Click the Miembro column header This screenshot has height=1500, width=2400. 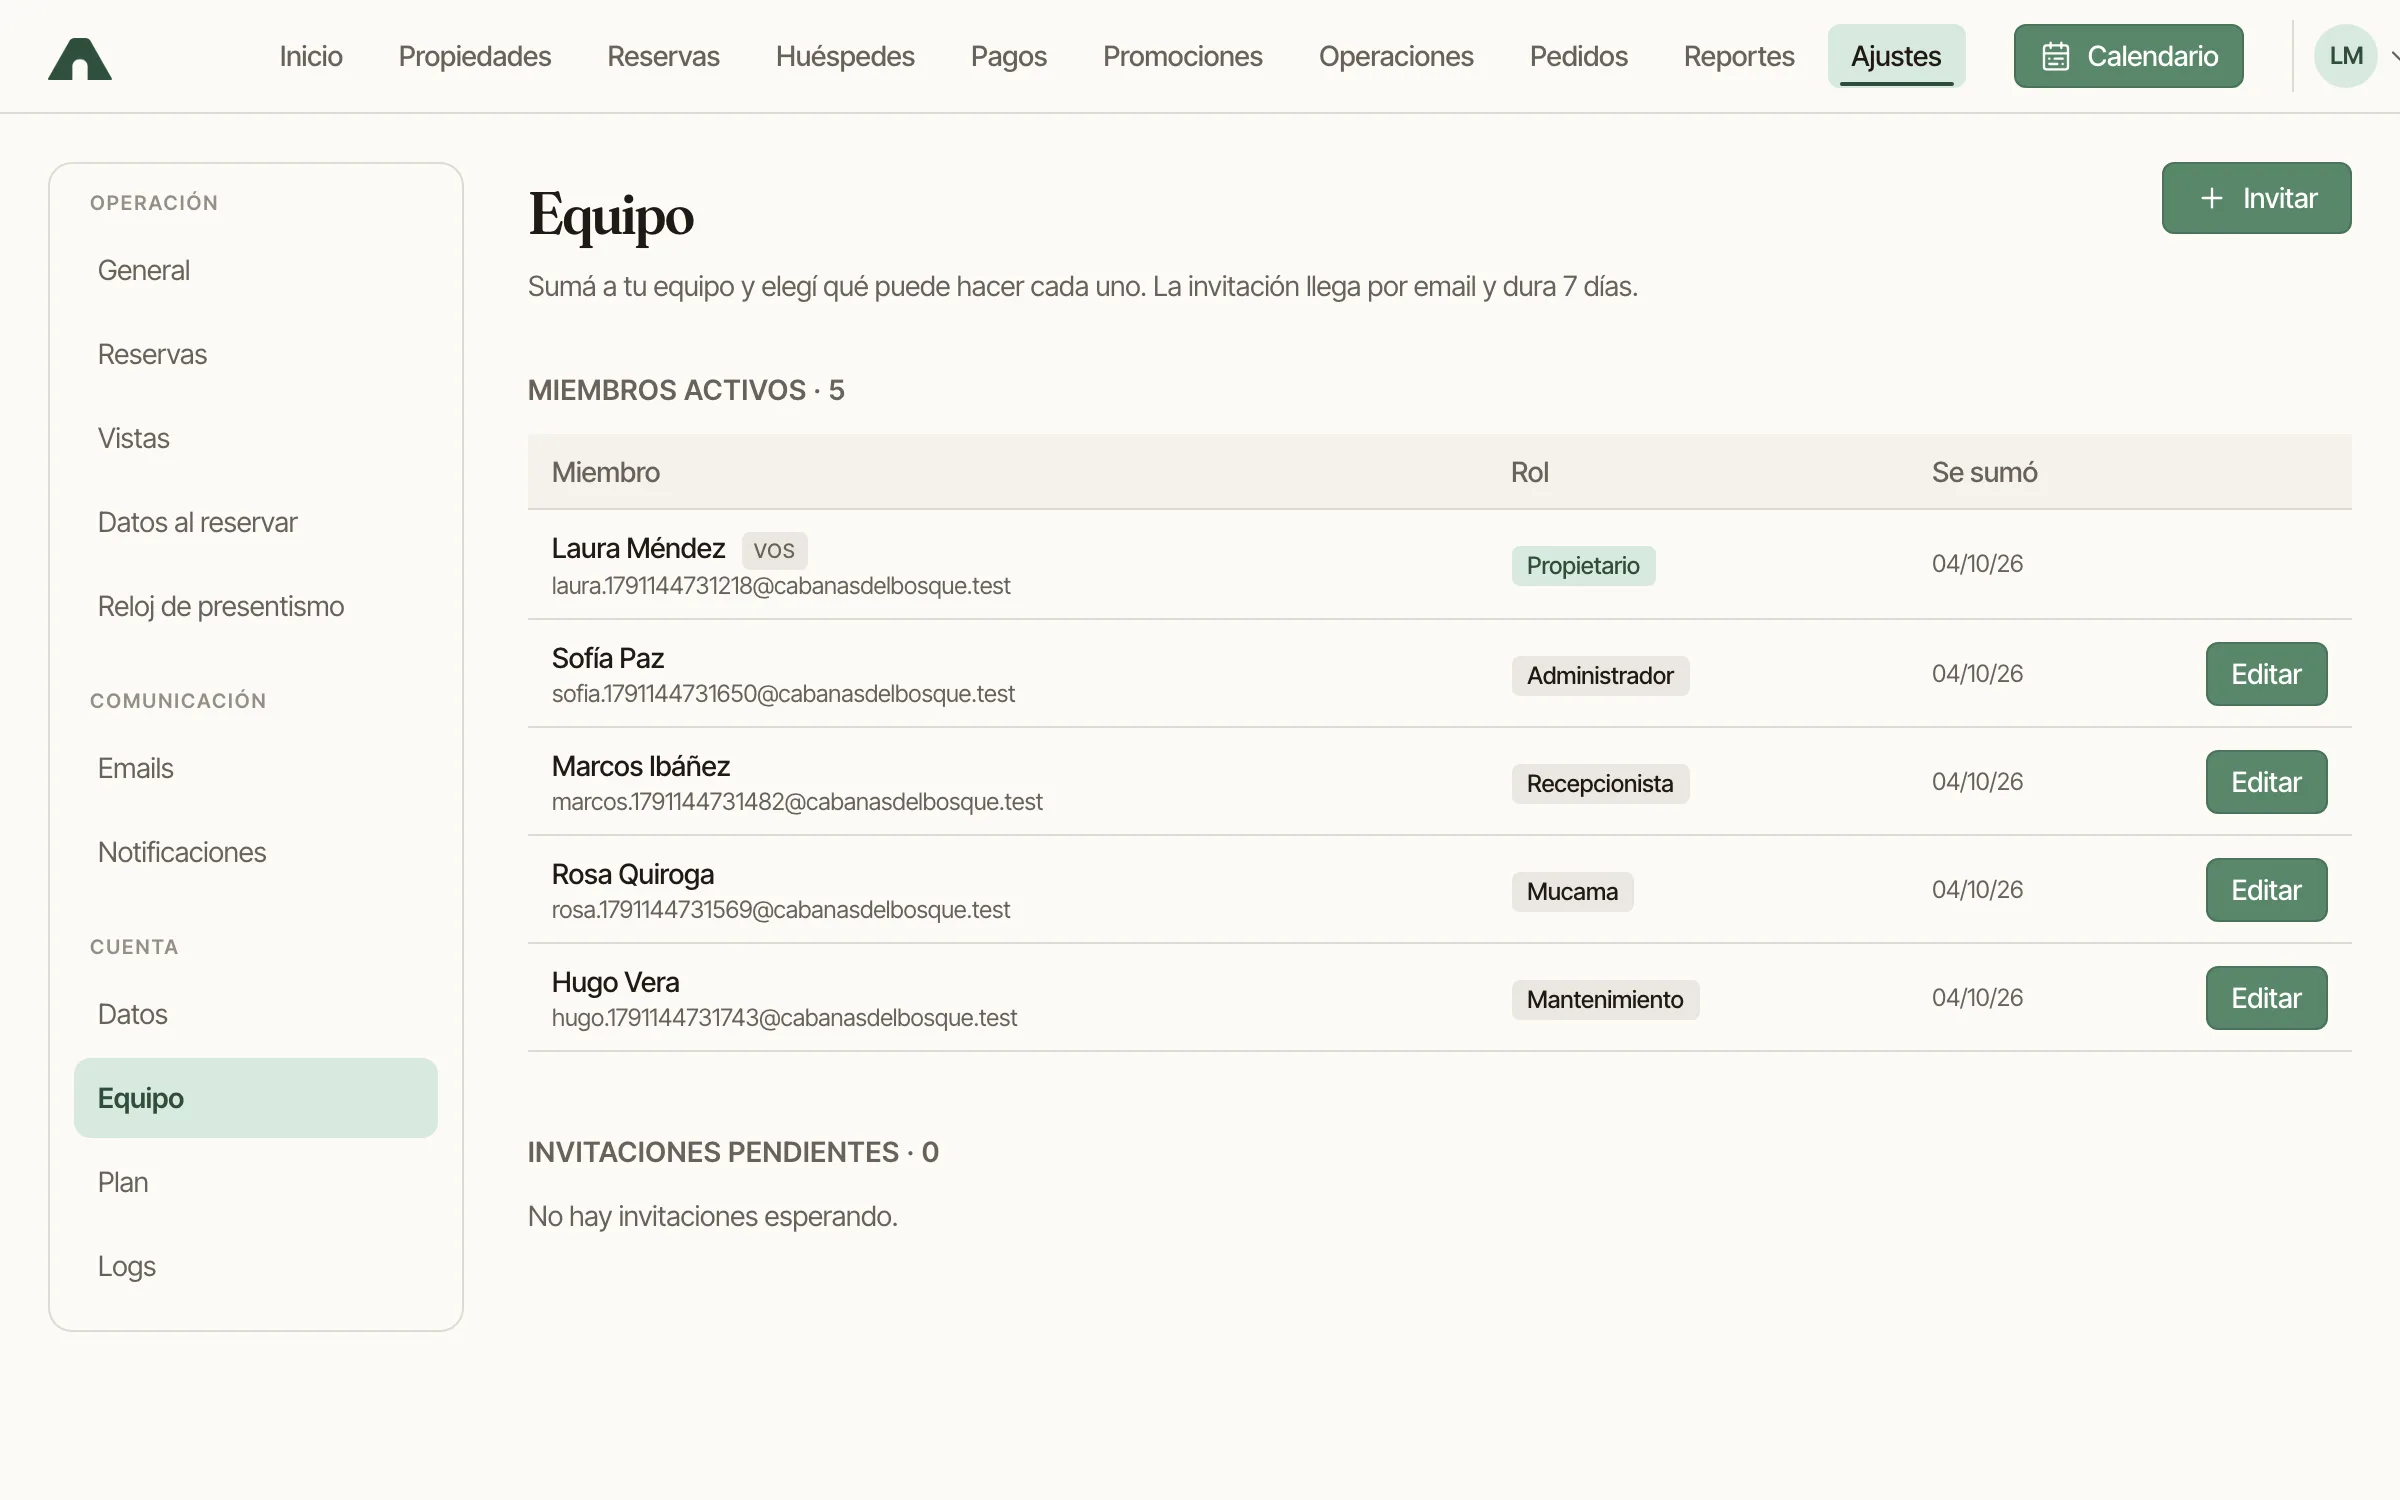coord(606,472)
